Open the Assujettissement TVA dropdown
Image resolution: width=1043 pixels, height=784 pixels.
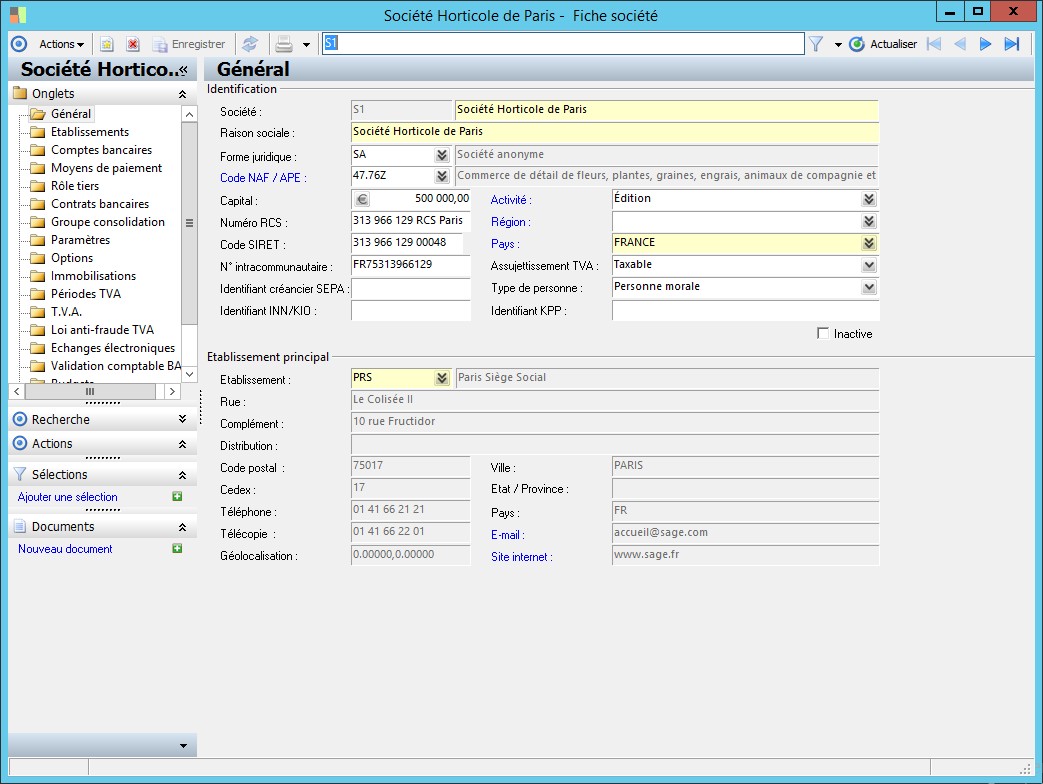point(868,265)
